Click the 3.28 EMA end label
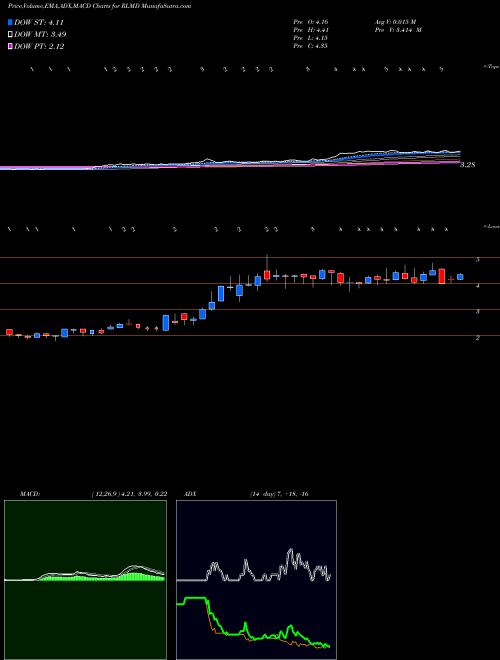Screen dimensions: 500x660 467,165
